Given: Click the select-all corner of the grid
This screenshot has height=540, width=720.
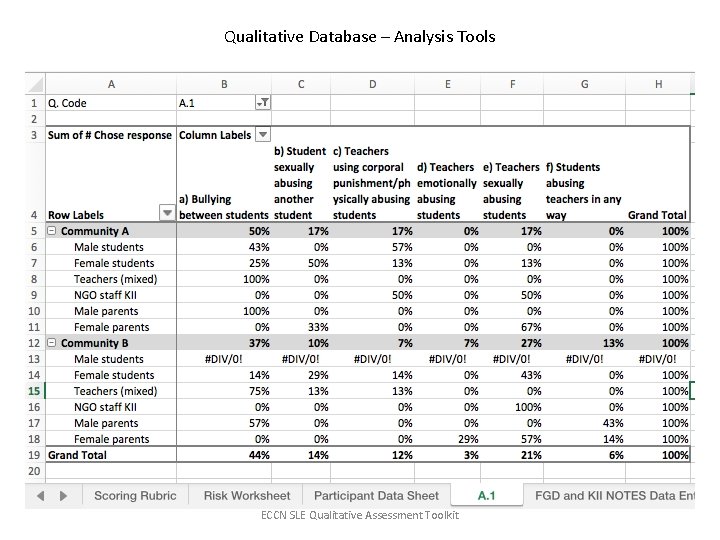Looking at the screenshot, I should (x=35, y=84).
